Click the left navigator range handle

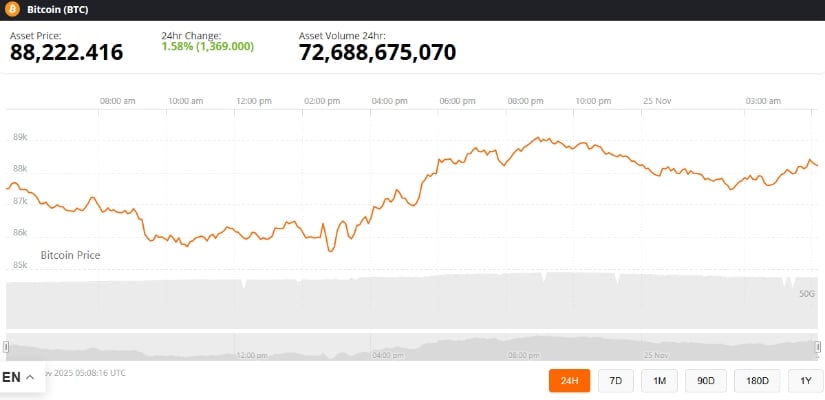pyautogui.click(x=6, y=346)
